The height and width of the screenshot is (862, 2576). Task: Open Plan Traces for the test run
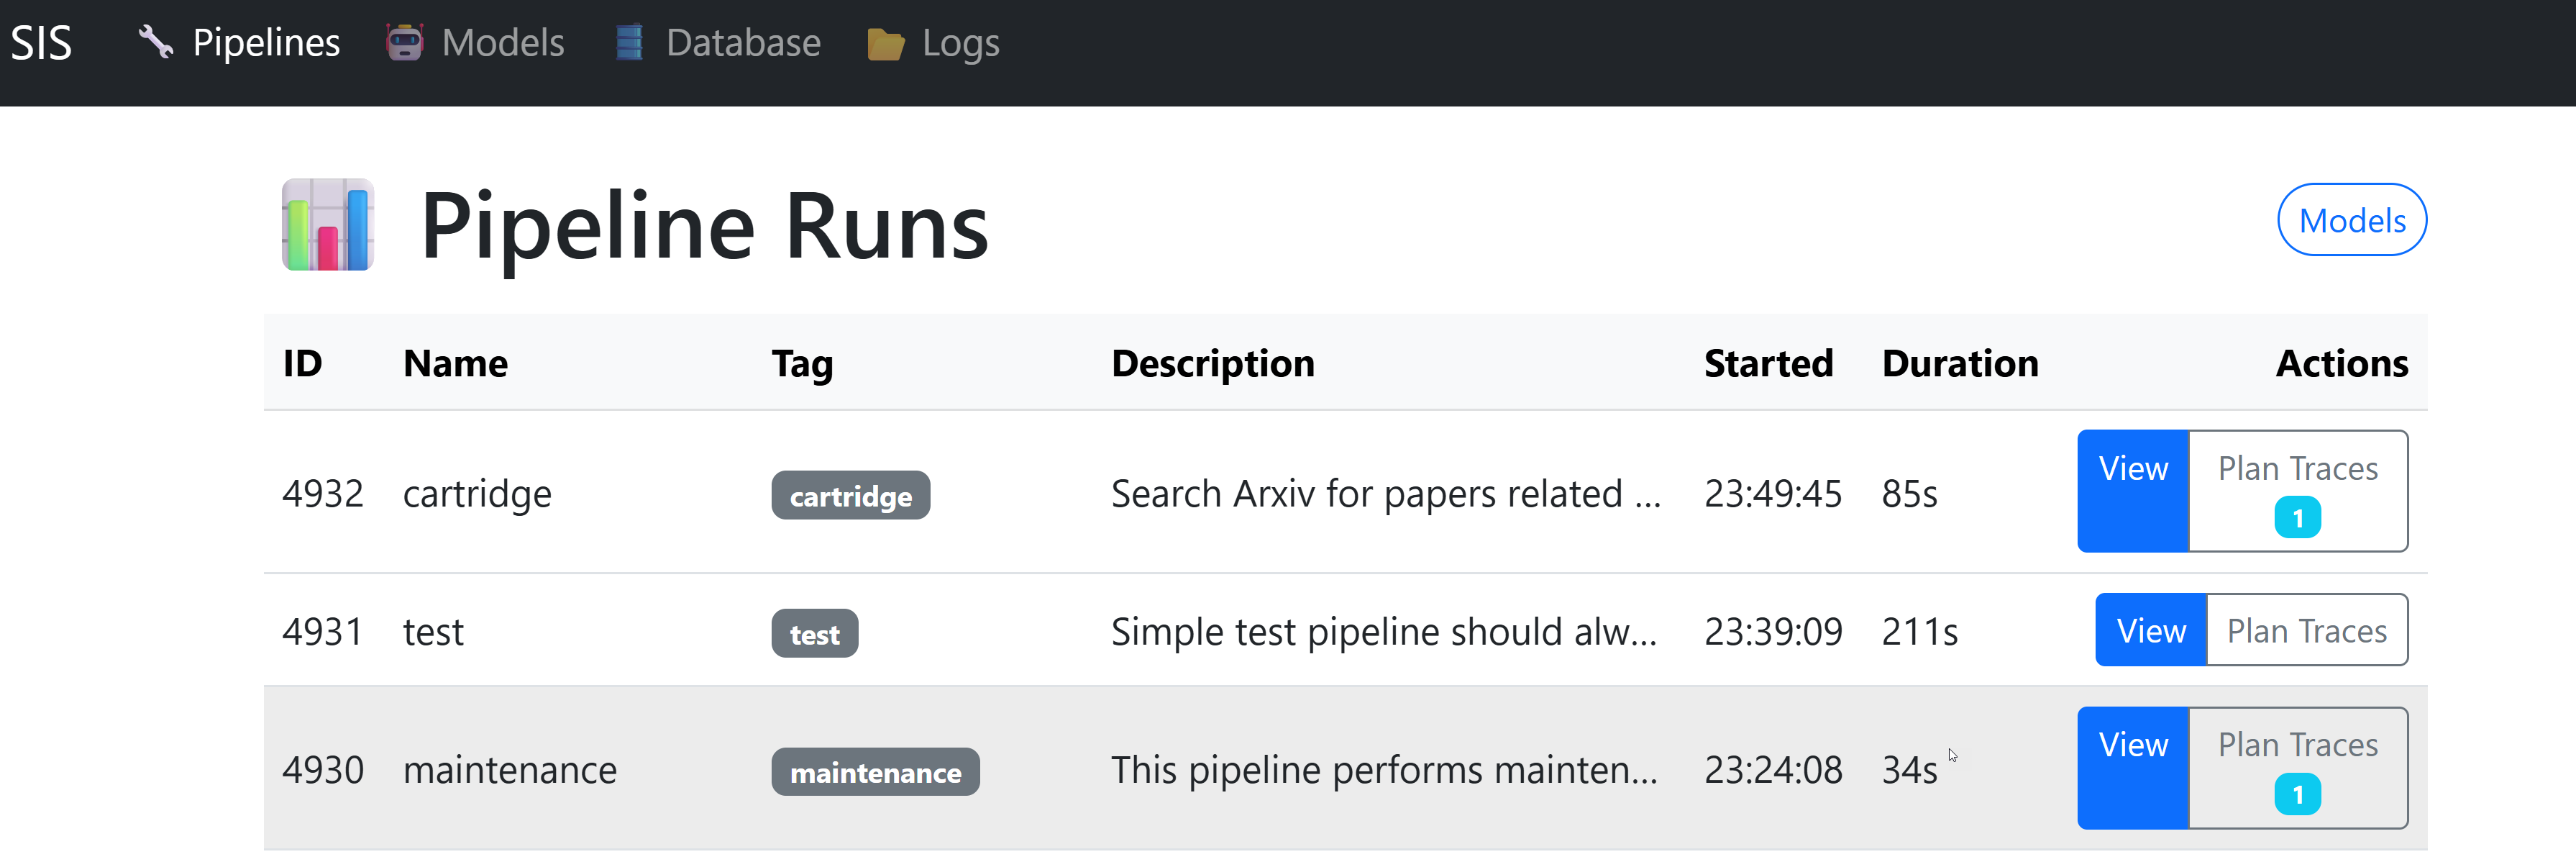click(x=2306, y=630)
